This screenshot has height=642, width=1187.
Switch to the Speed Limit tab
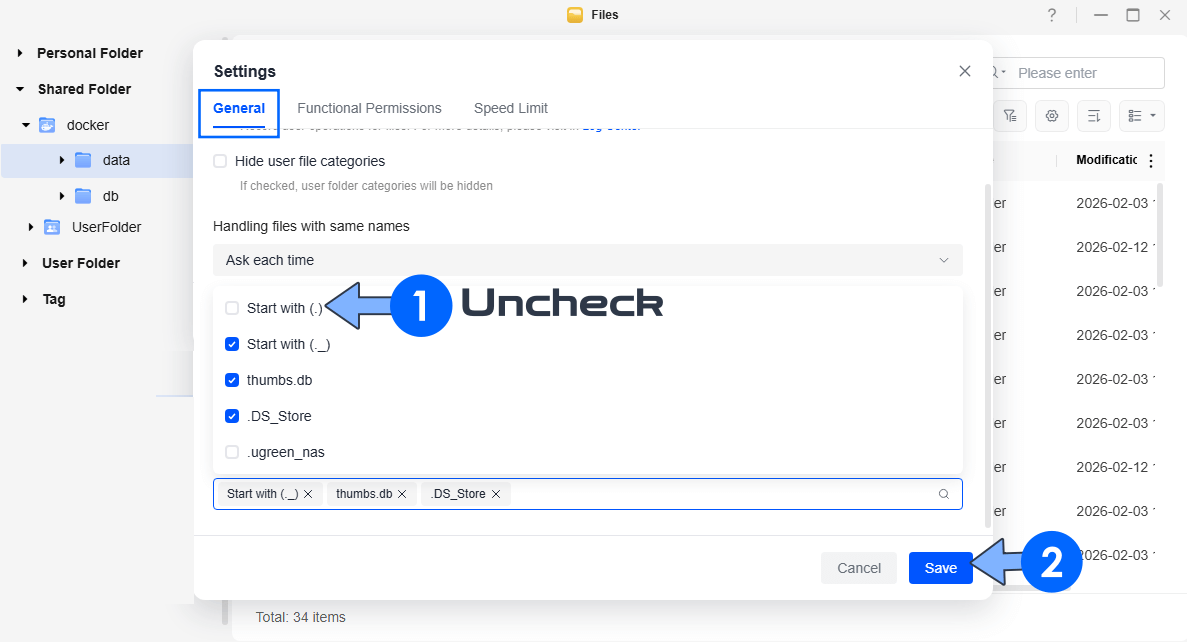click(510, 108)
